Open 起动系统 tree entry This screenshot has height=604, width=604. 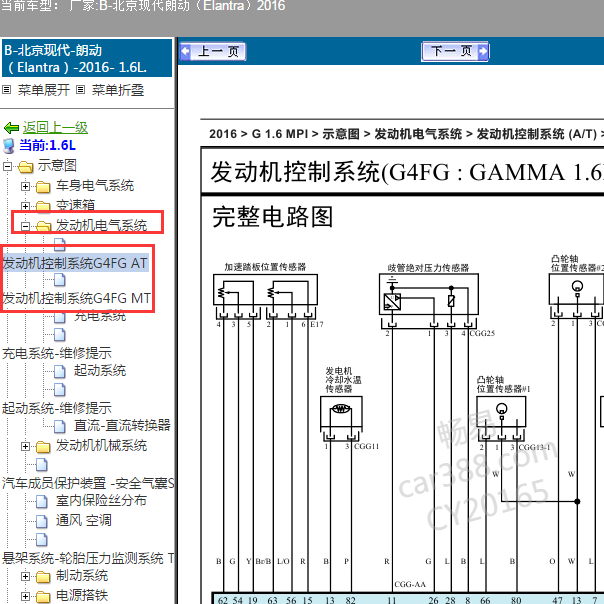(x=100, y=371)
